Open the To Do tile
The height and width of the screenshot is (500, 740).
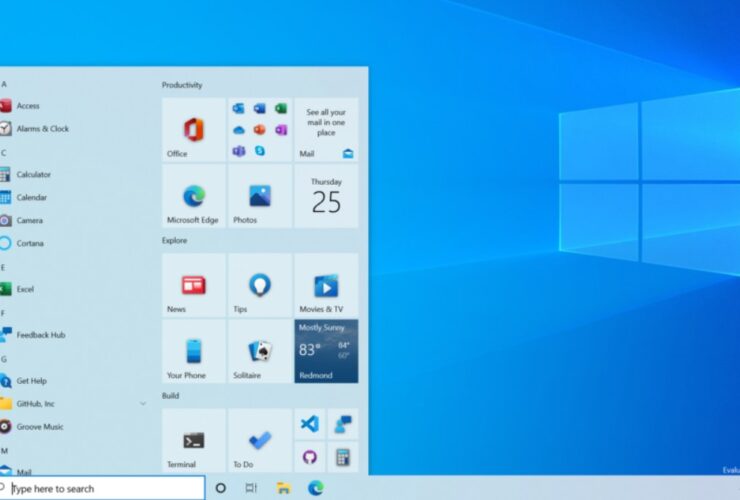[260, 441]
